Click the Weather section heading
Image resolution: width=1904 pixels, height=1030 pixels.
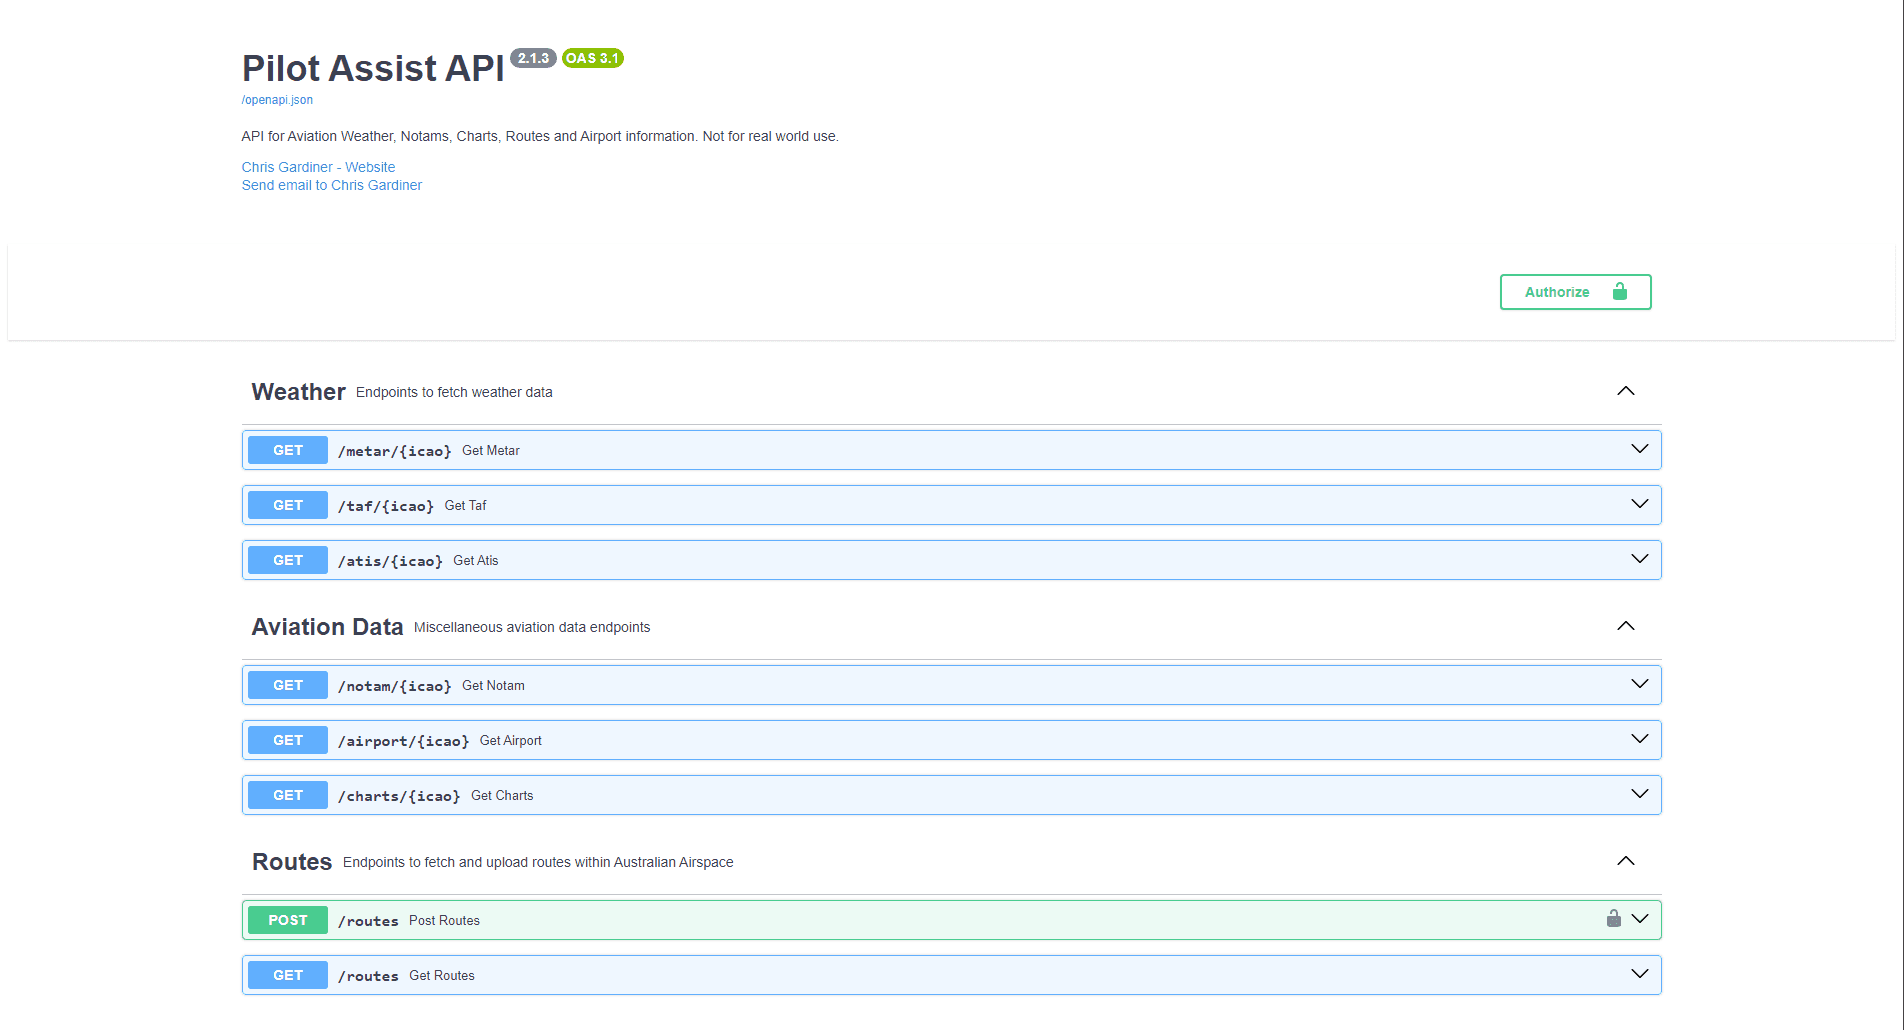click(298, 392)
